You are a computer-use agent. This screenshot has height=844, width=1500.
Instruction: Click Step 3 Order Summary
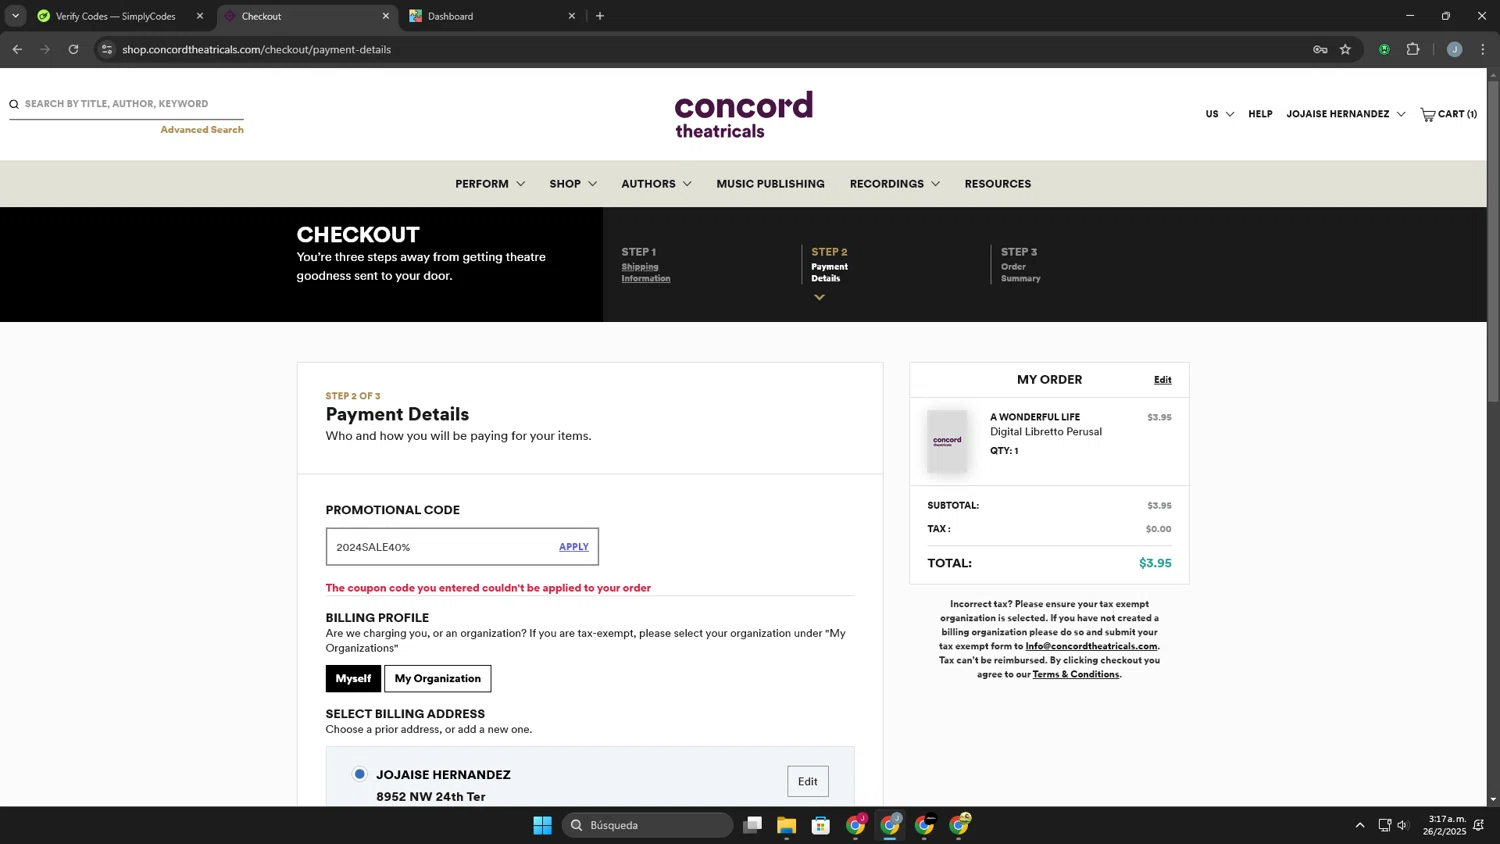[1020, 266]
